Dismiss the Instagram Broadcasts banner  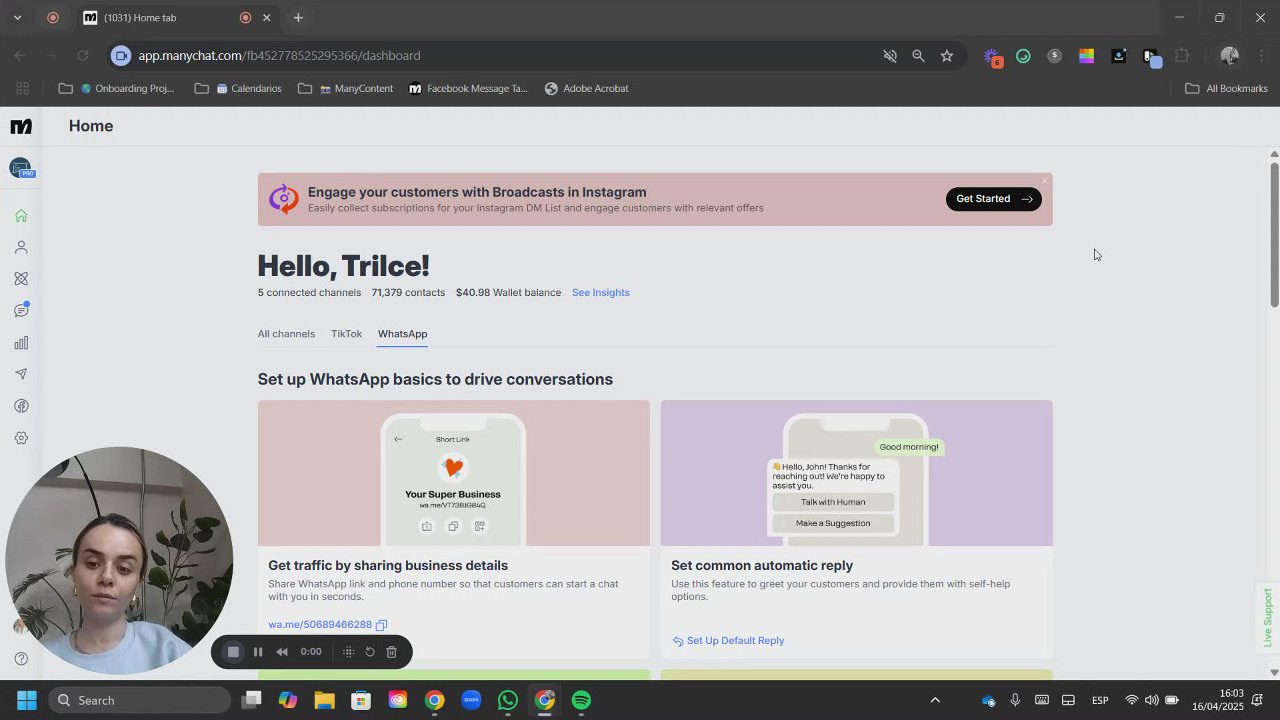pyautogui.click(x=1044, y=181)
